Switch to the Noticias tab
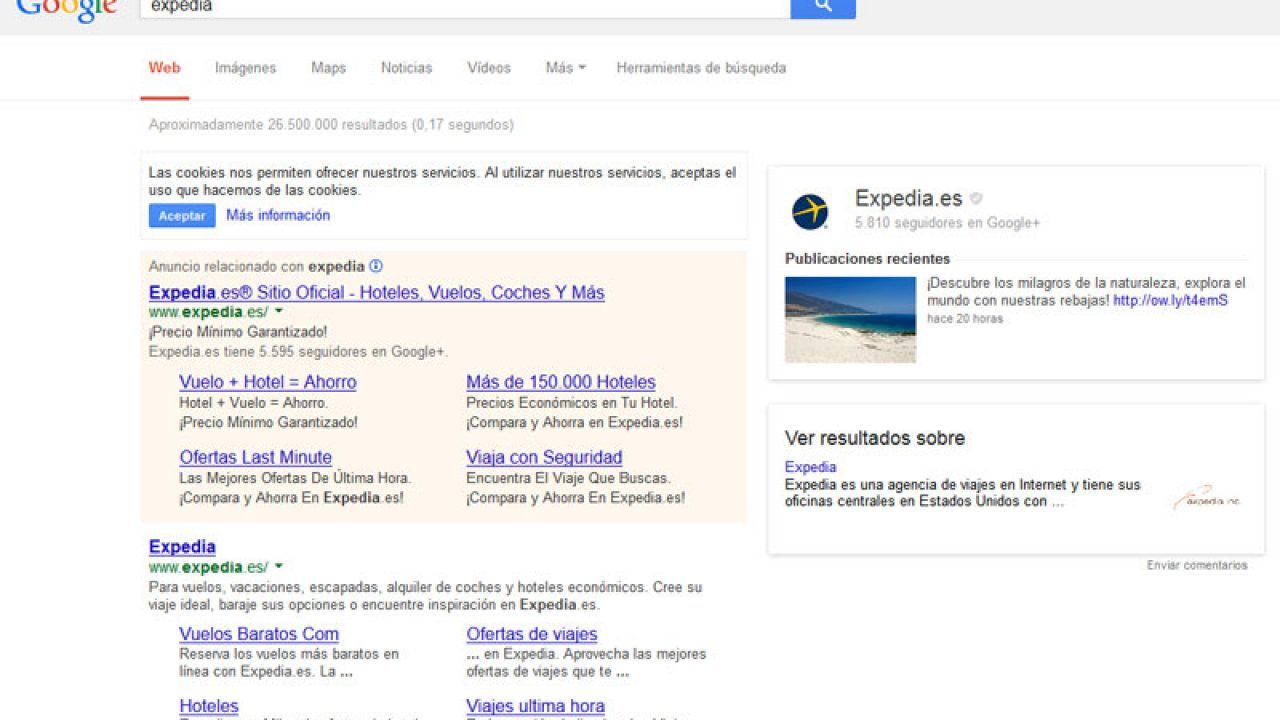This screenshot has height=720, width=1280. (x=406, y=68)
